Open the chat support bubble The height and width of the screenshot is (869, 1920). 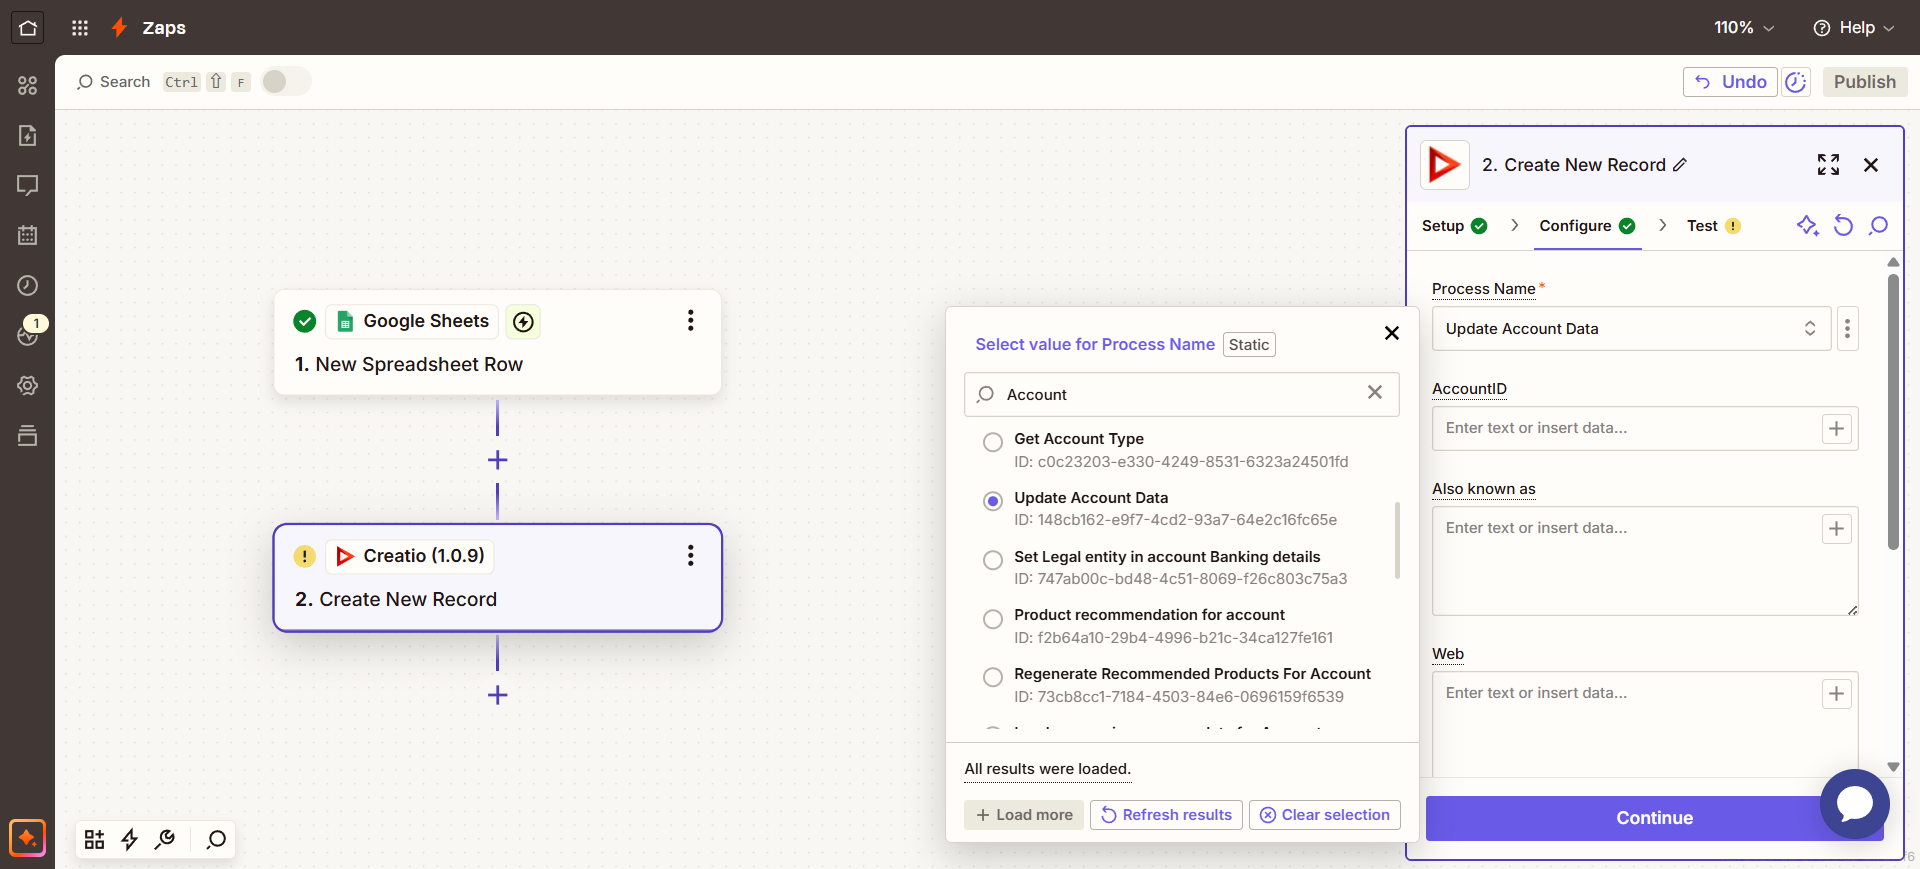[1854, 803]
